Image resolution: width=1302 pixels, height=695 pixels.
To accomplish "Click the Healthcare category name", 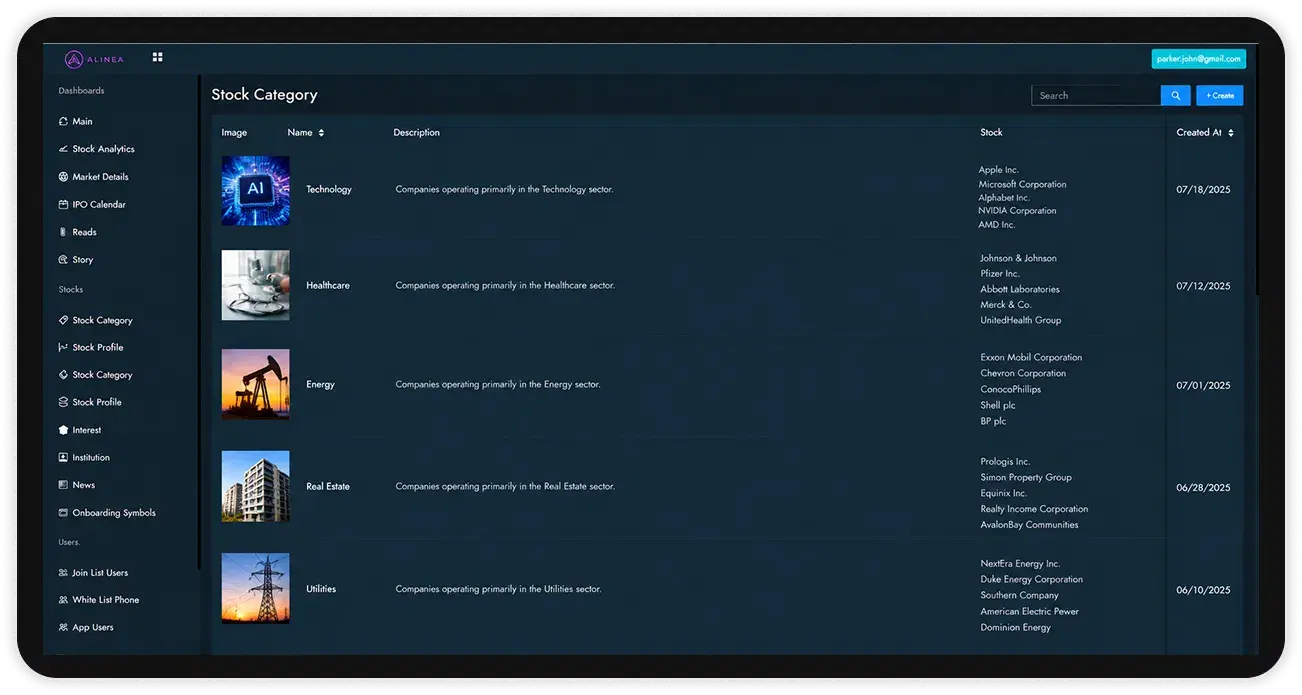I will (328, 285).
